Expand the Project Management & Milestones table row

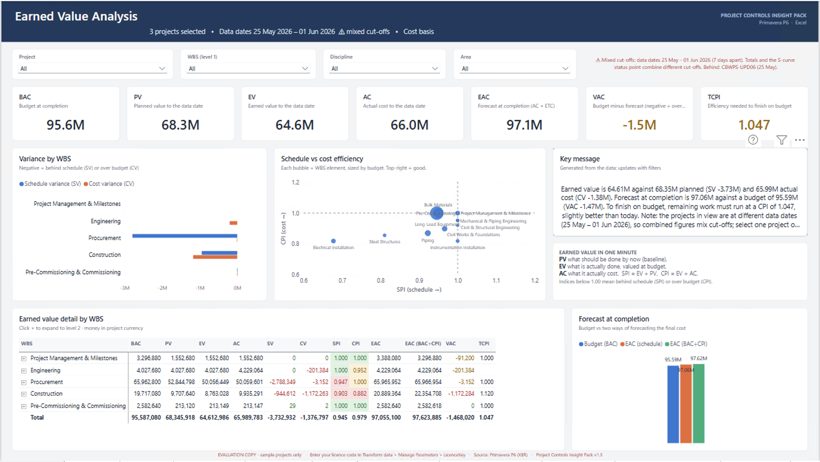click(x=24, y=358)
